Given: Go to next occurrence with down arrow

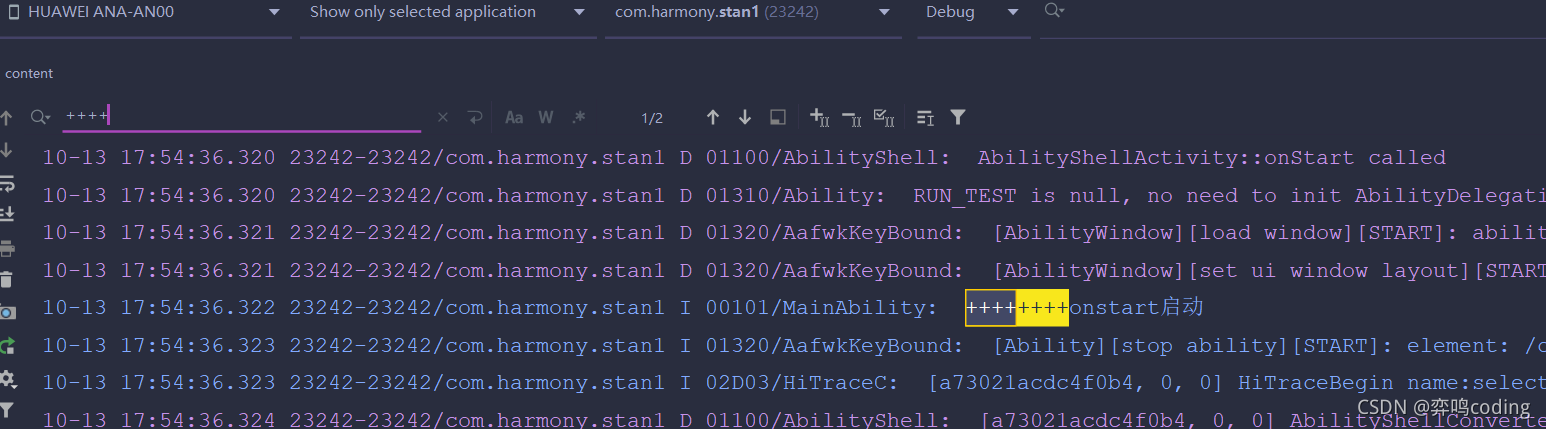Looking at the screenshot, I should tap(745, 118).
